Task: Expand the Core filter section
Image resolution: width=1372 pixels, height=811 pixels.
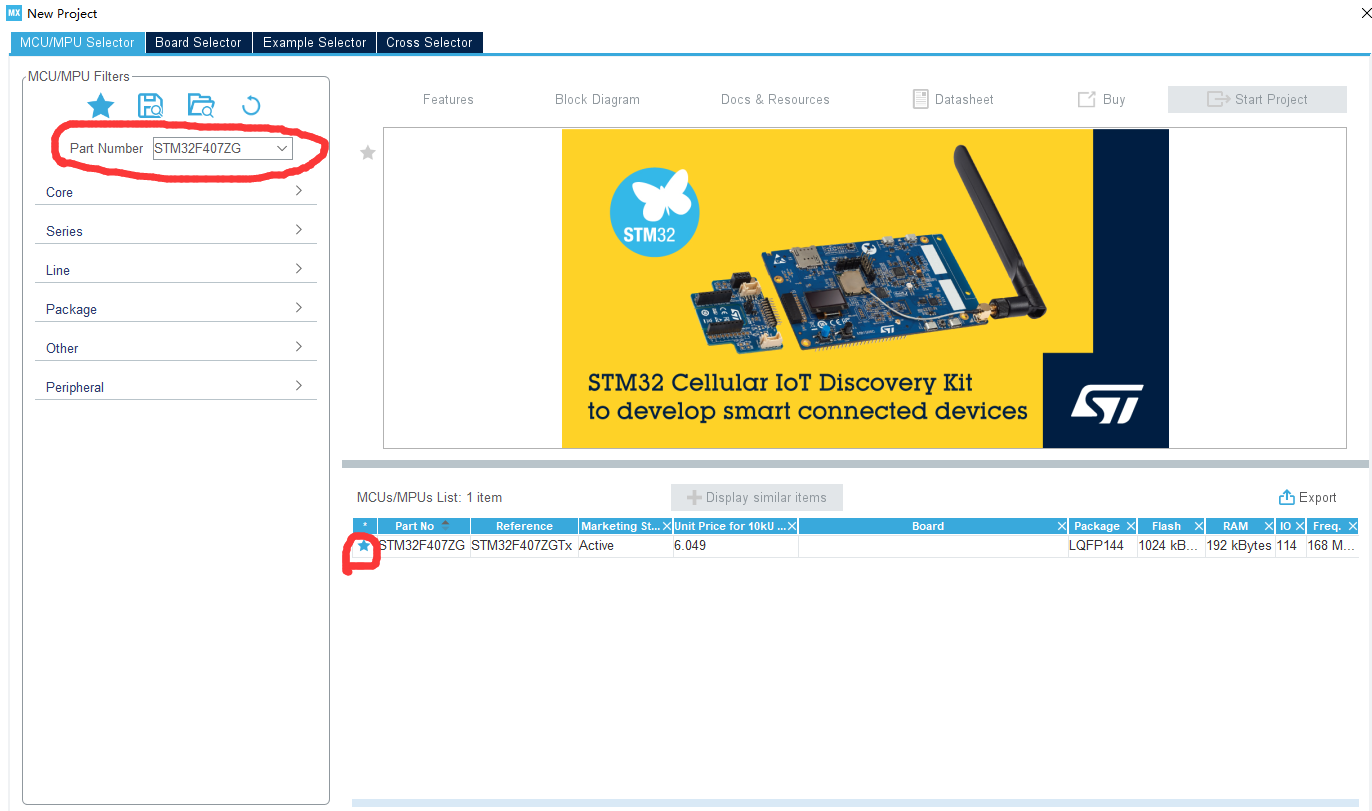Action: tap(175, 192)
